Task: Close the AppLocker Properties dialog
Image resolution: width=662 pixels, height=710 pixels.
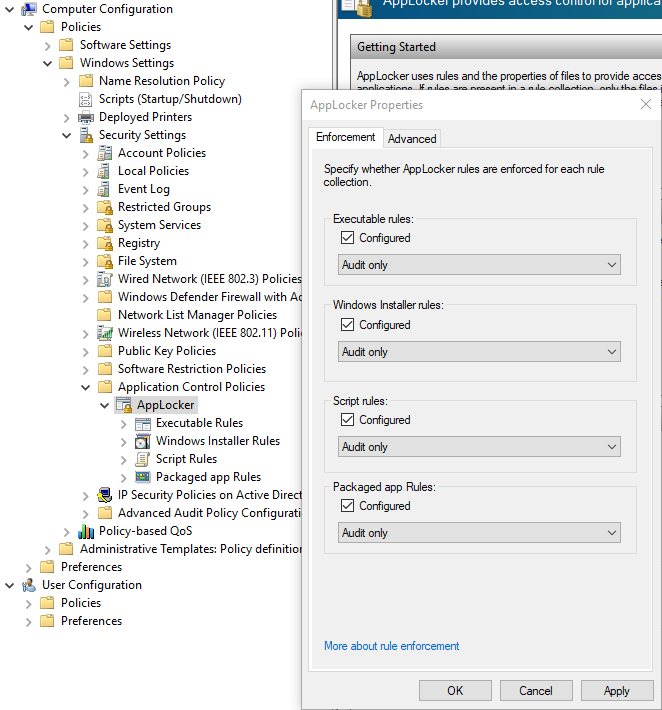Action: [646, 104]
